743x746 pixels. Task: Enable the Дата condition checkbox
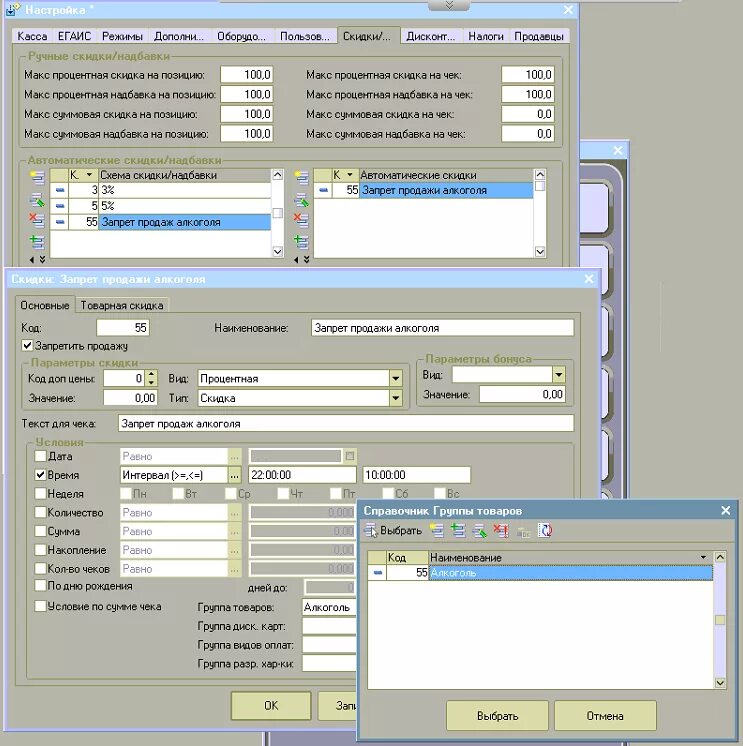[x=40, y=456]
